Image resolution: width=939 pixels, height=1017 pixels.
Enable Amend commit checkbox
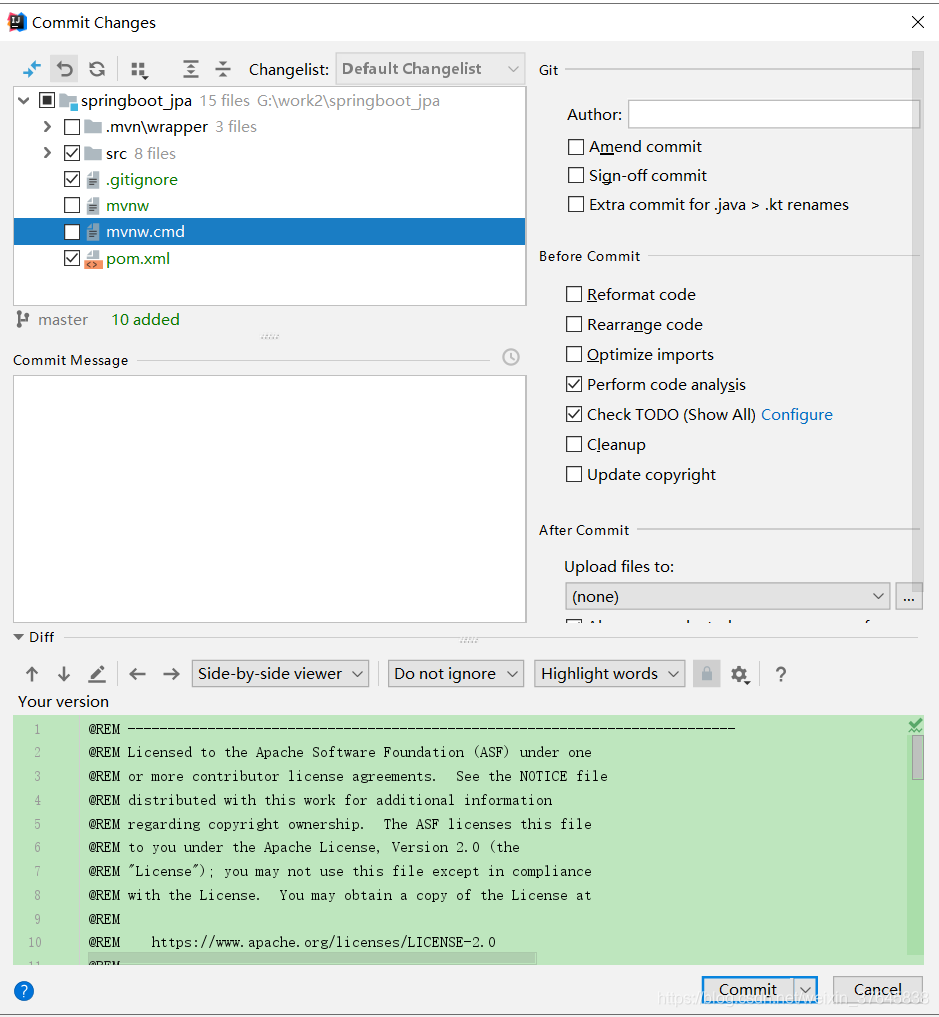pos(576,147)
